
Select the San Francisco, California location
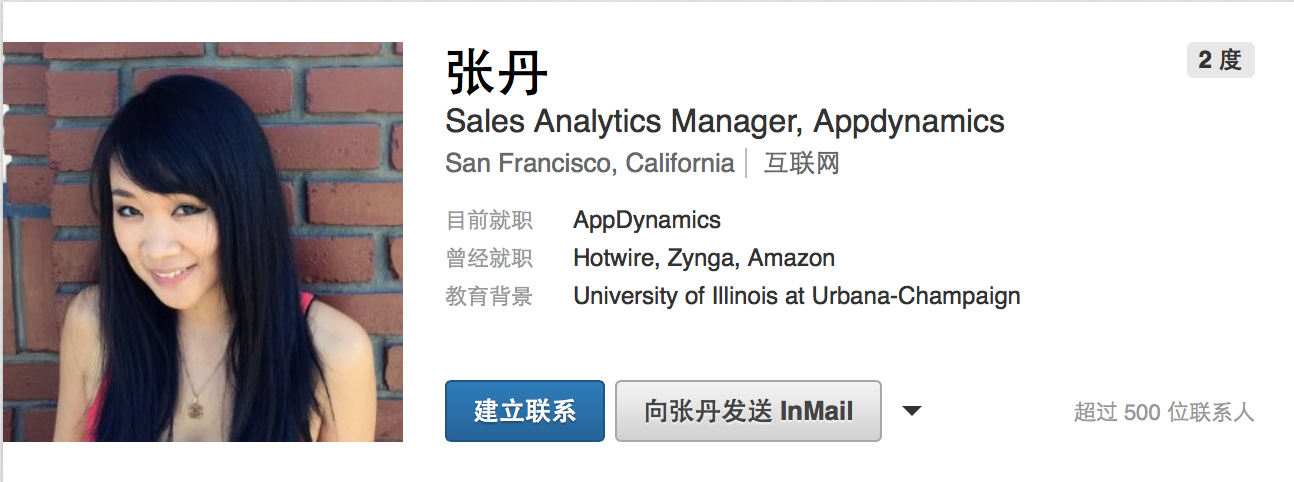[589, 163]
